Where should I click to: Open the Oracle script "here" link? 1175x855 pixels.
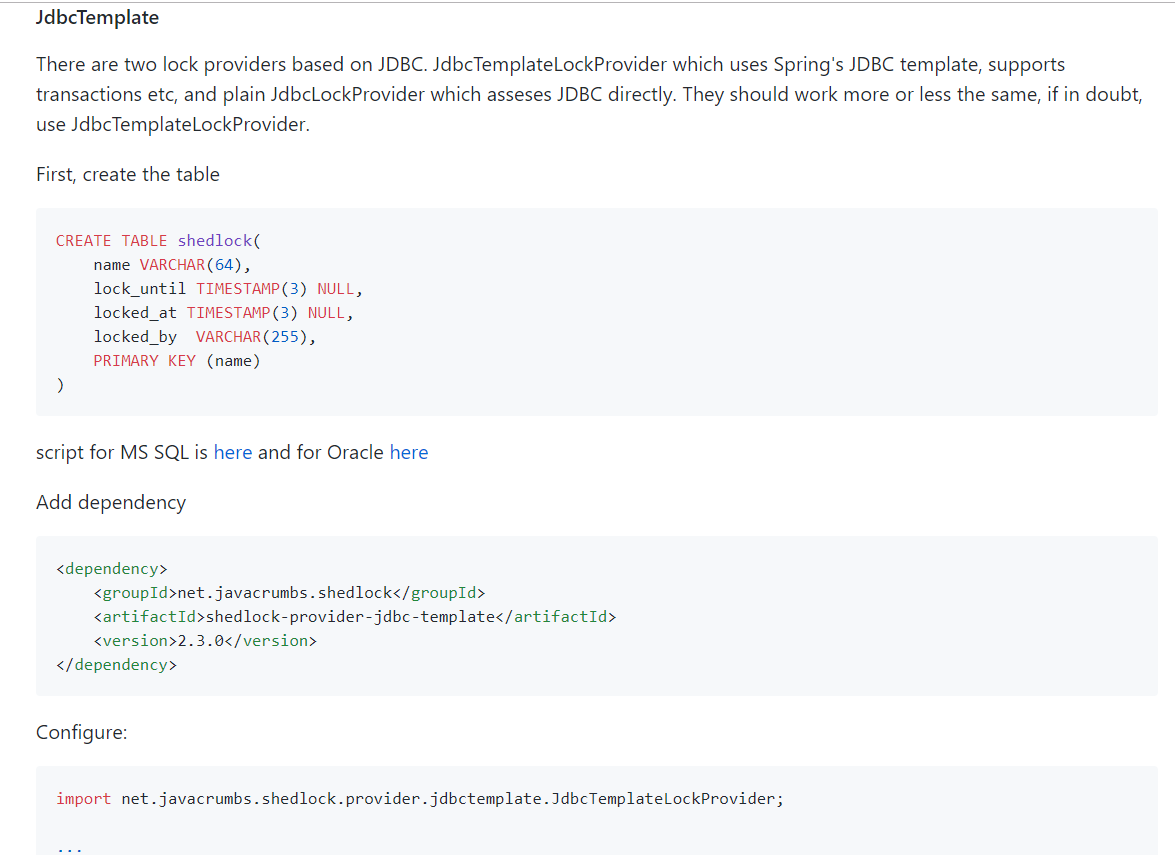click(x=408, y=452)
